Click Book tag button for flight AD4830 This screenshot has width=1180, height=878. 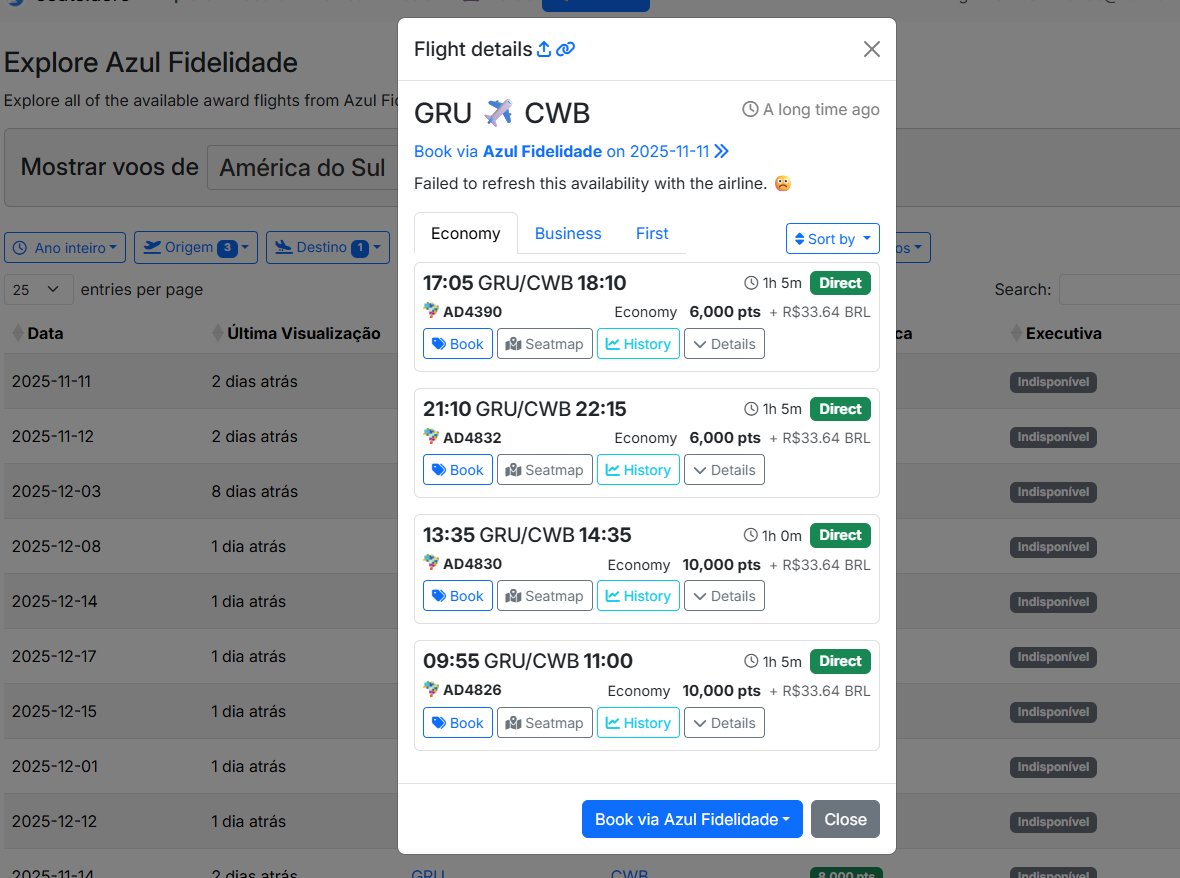(x=457, y=596)
